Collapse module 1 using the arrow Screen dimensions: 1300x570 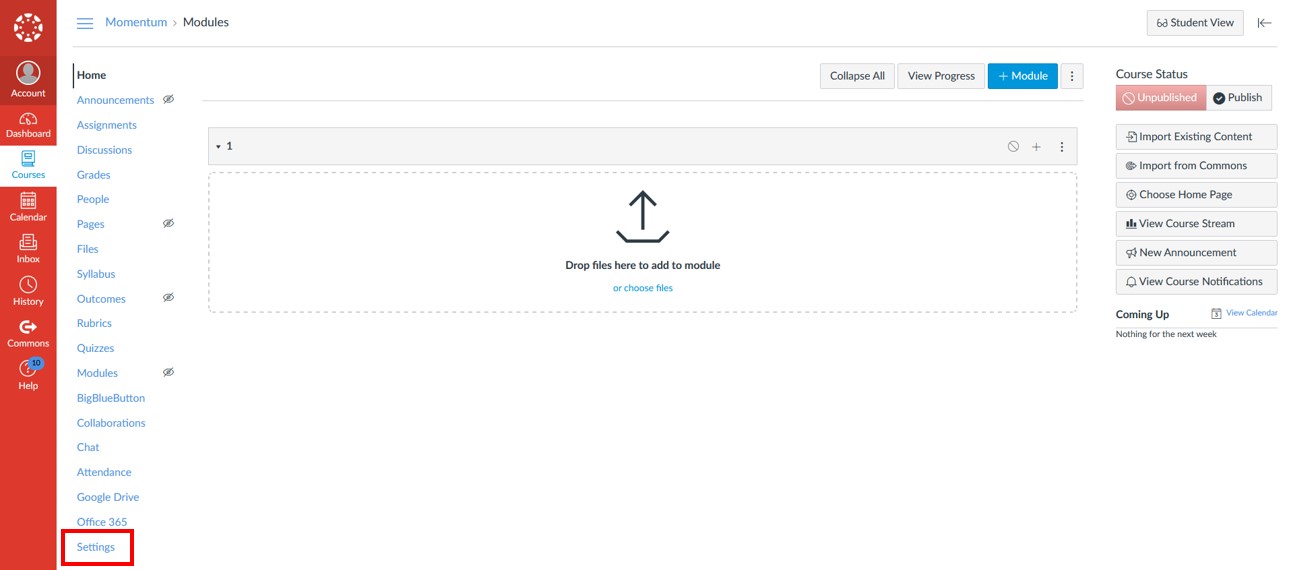(x=218, y=147)
